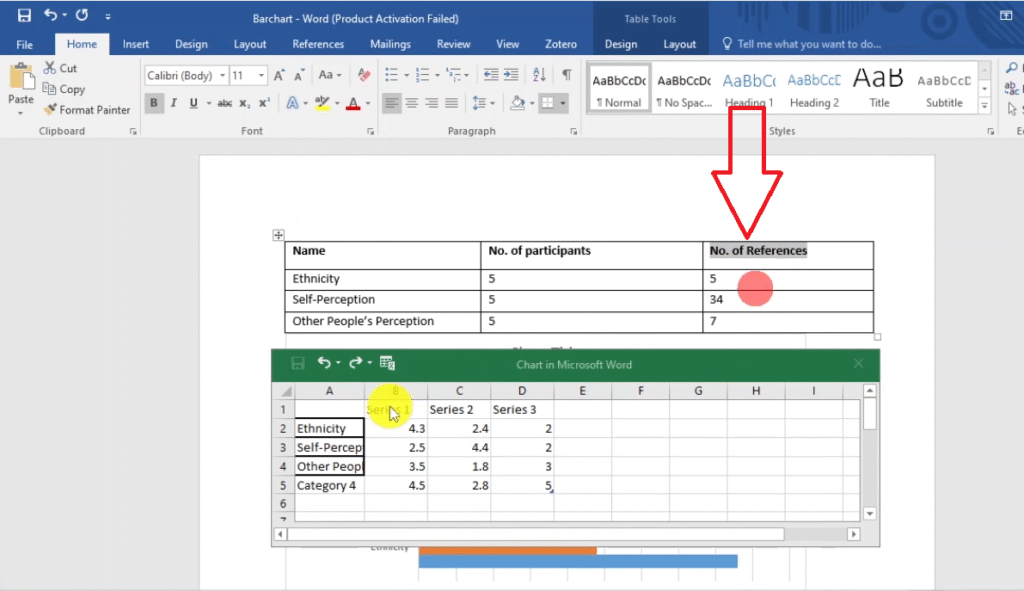Clear all formatting with the eraser icon
The height and width of the screenshot is (591, 1024).
coord(364,76)
